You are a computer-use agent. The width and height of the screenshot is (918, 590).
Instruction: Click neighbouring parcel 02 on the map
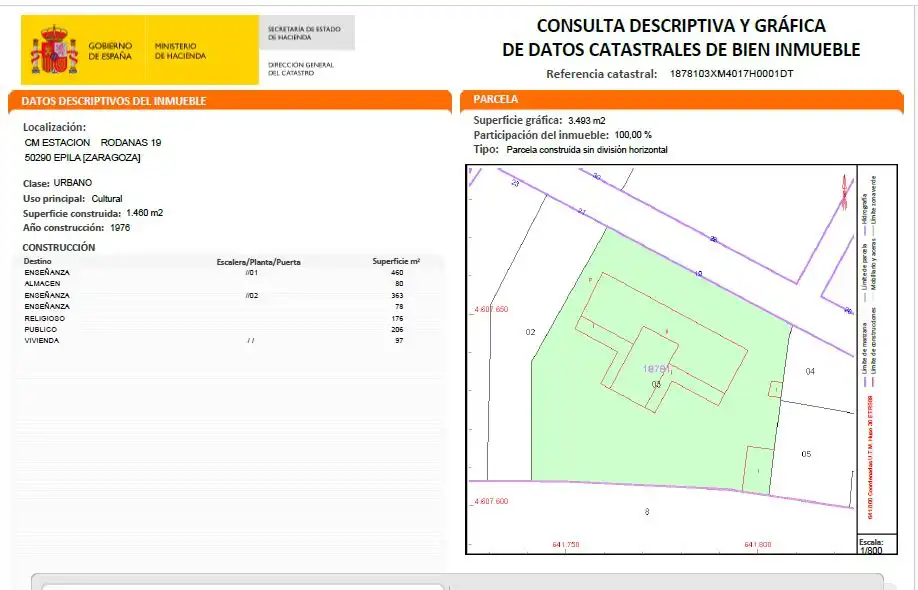[530, 332]
